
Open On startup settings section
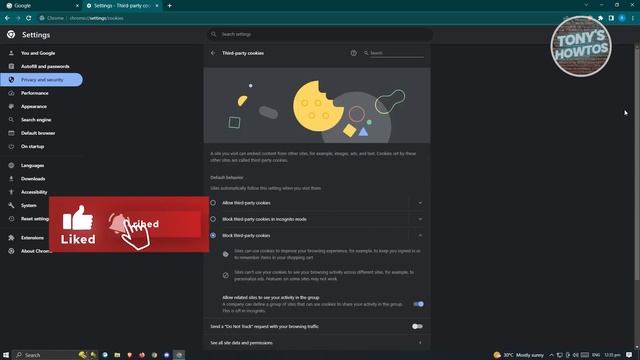pos(32,146)
